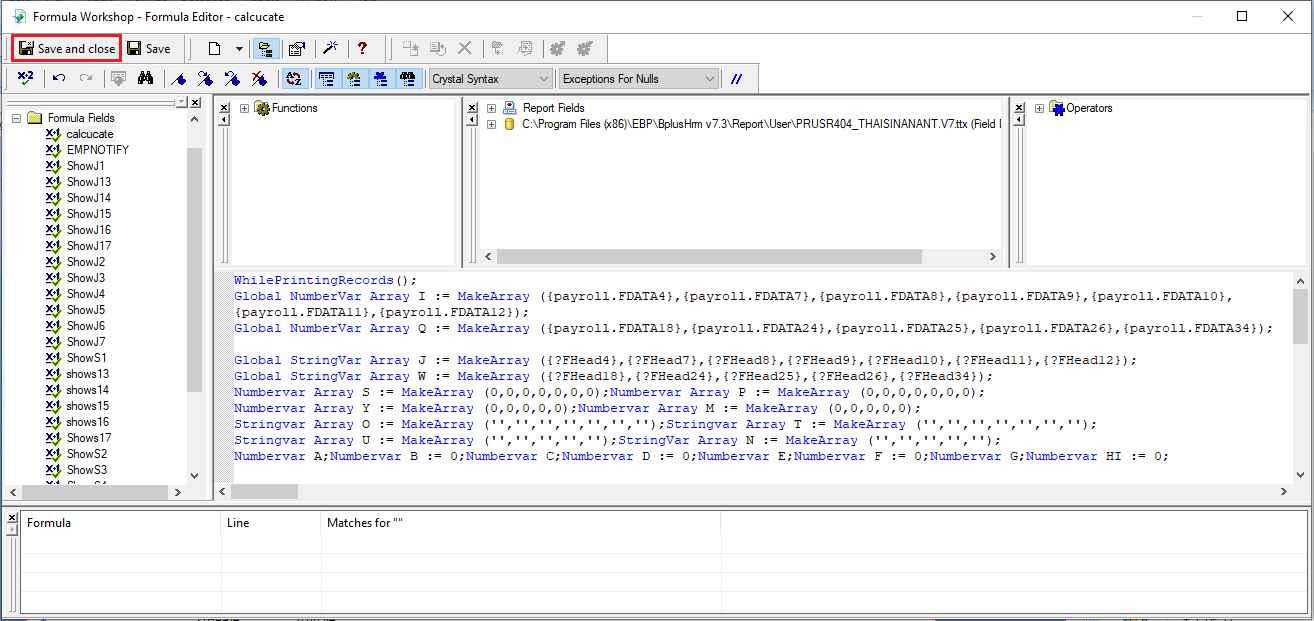The image size is (1314, 621).
Task: Toggle the sort trees alphabetically button
Action: coord(294,78)
